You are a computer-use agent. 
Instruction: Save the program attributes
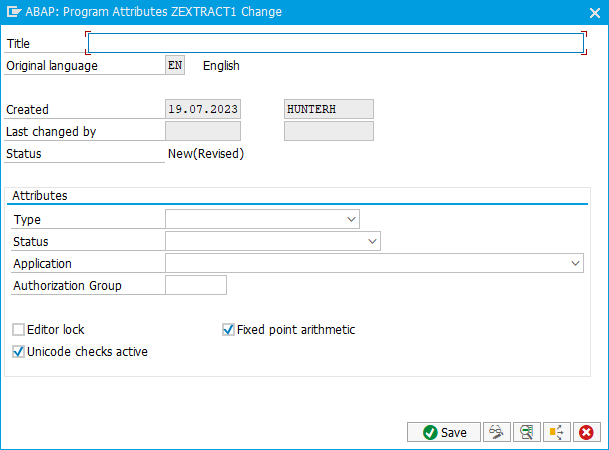click(444, 432)
